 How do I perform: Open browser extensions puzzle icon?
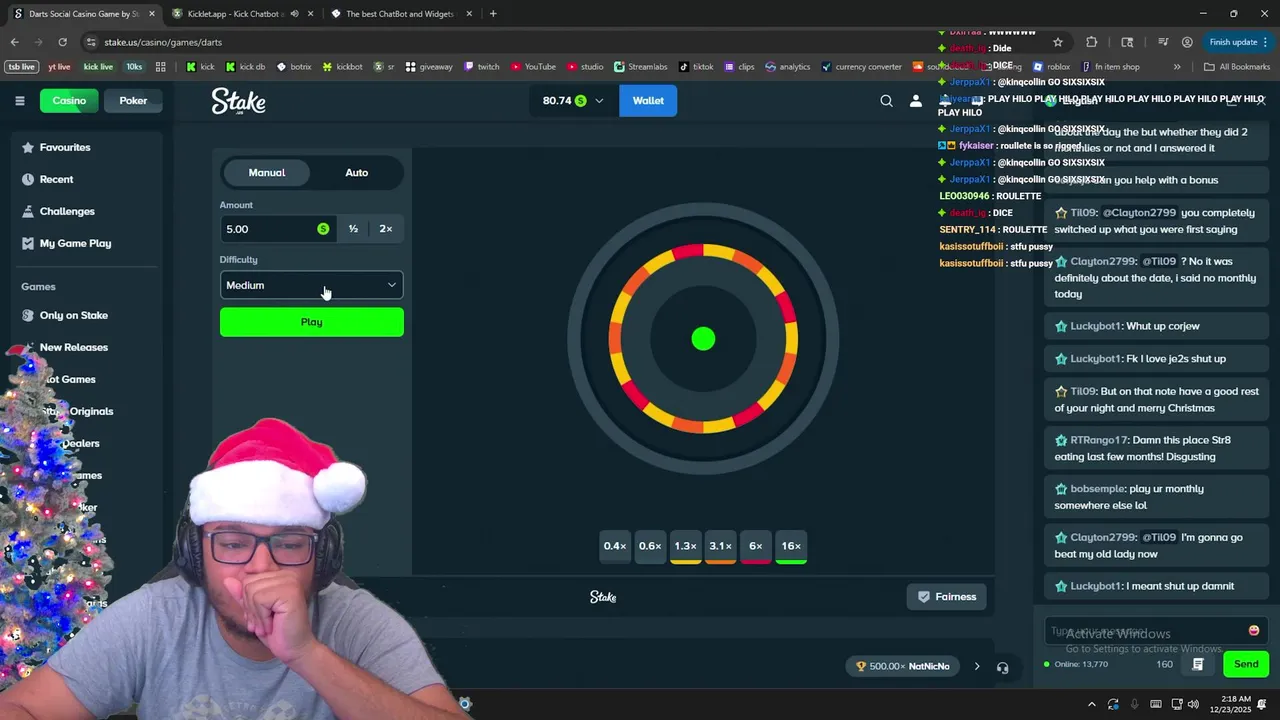click(x=1091, y=42)
